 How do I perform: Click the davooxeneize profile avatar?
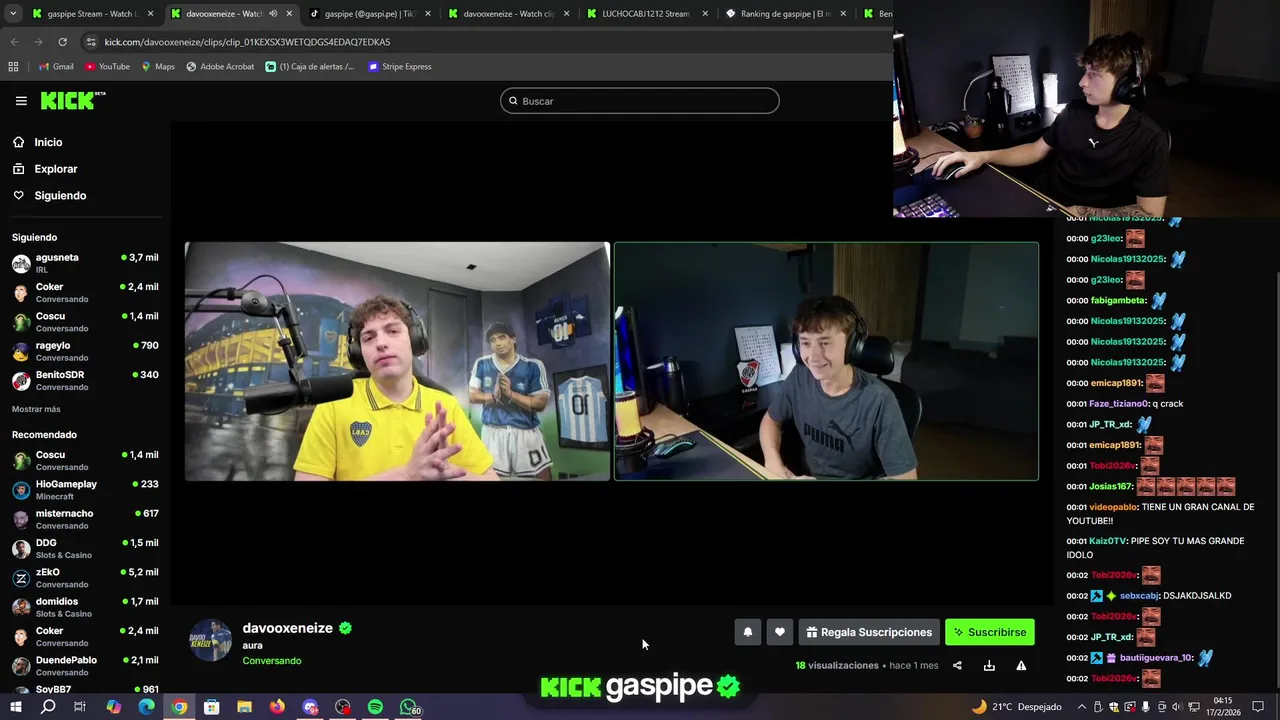[x=211, y=641]
